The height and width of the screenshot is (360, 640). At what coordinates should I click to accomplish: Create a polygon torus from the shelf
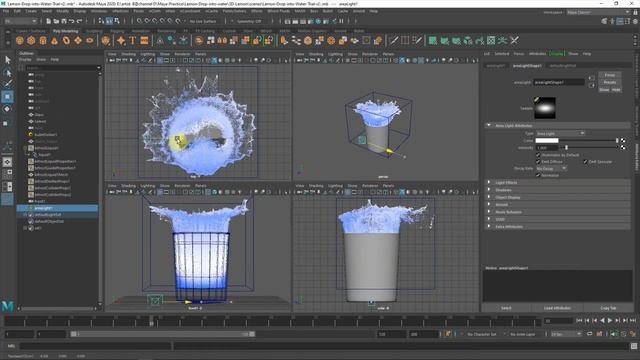(66, 40)
